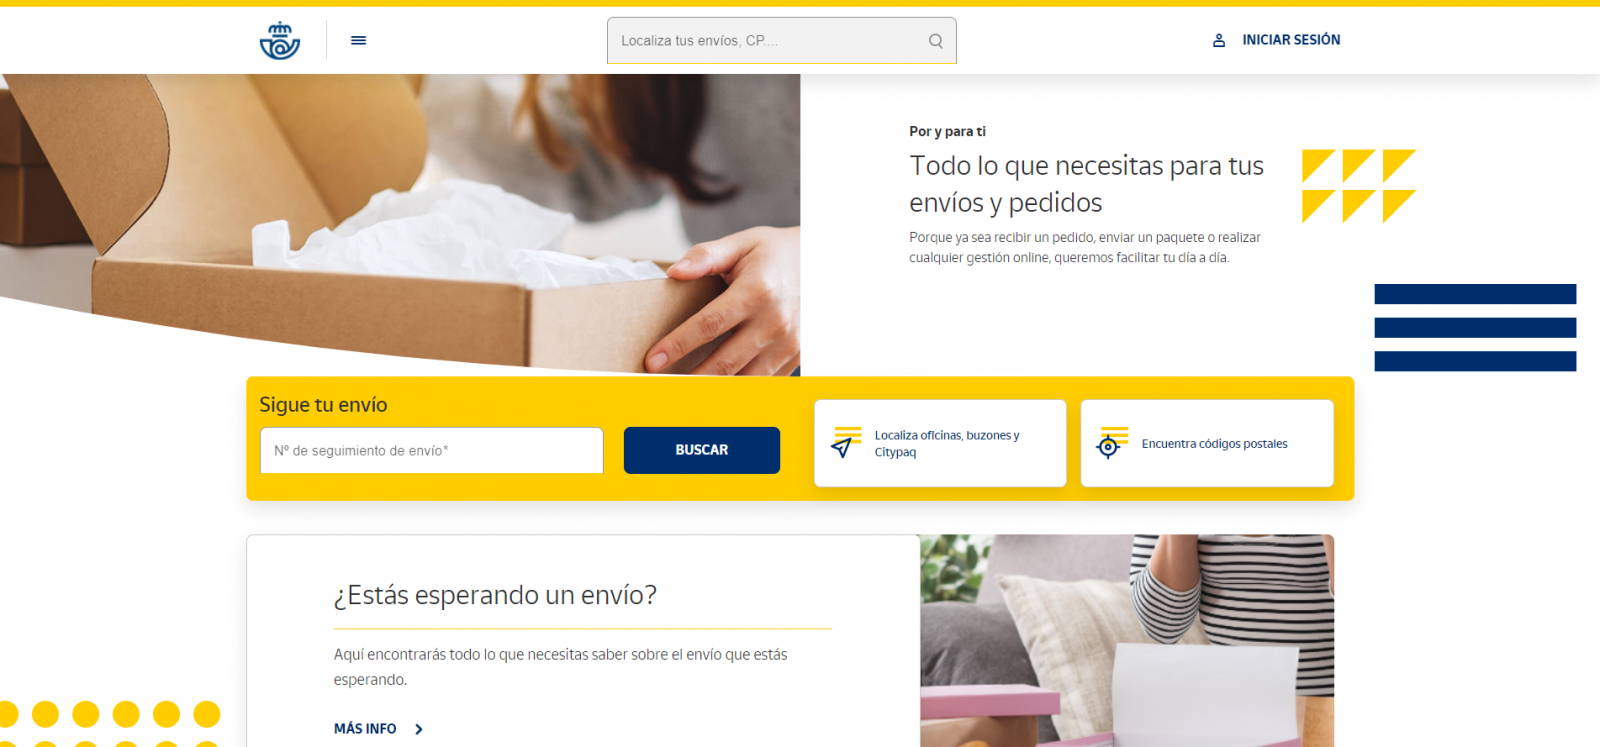Click the magnifier icon in search bar
Image resolution: width=1600 pixels, height=747 pixels.
click(935, 41)
